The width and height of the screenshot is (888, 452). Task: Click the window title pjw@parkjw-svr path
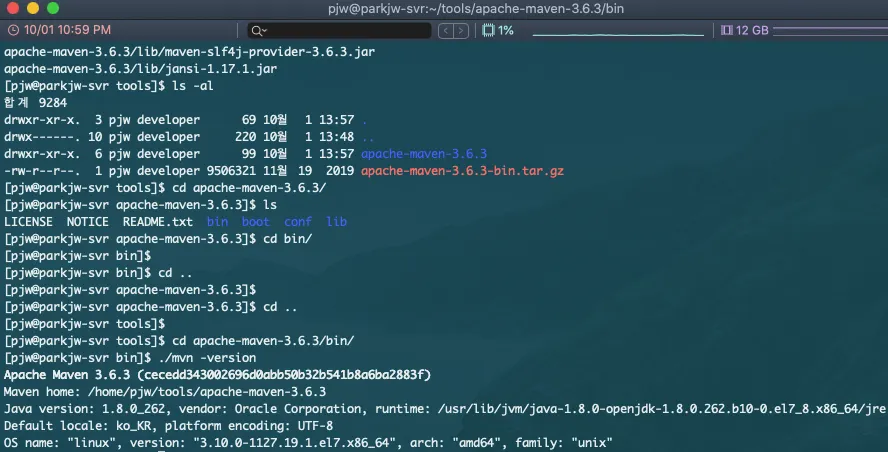click(x=476, y=8)
